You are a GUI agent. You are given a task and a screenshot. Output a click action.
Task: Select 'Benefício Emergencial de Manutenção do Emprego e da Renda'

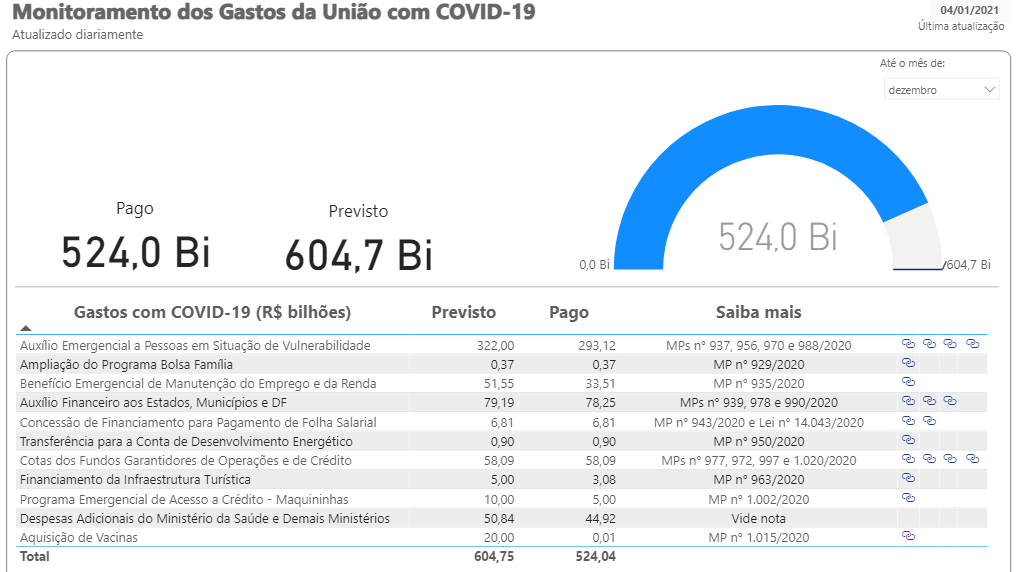[x=198, y=384]
